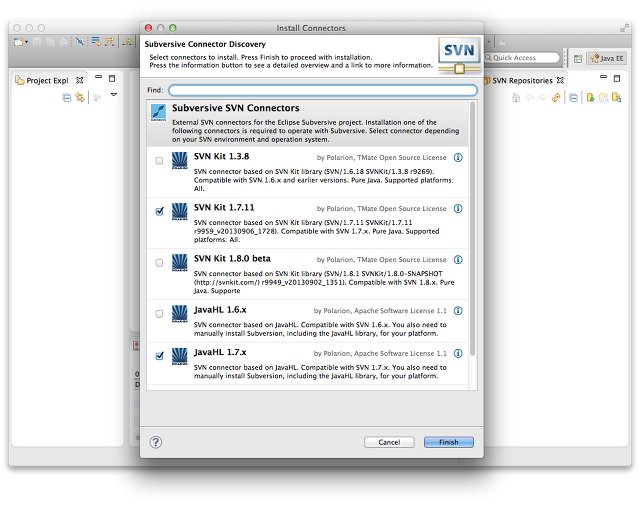Click Forward arrow in SVN Repositories toolbar
The image size is (640, 506).
click(542, 98)
